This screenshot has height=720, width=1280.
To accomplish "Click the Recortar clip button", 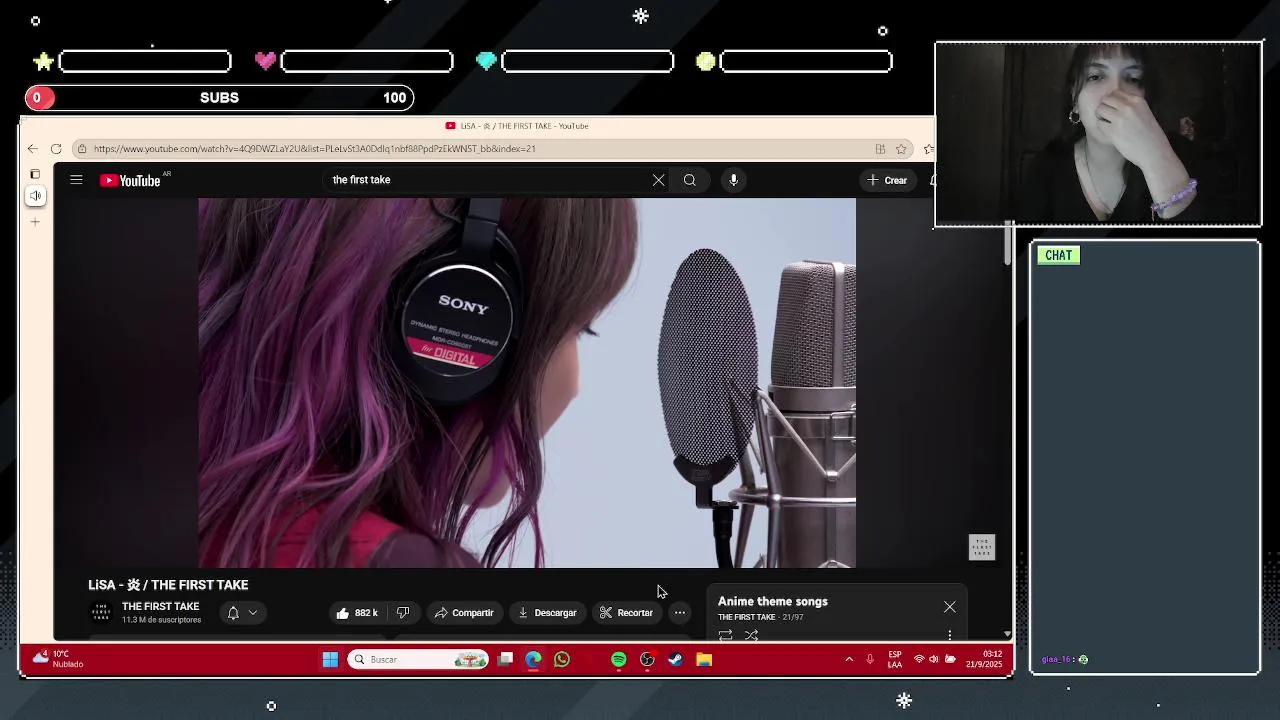I will coord(626,613).
